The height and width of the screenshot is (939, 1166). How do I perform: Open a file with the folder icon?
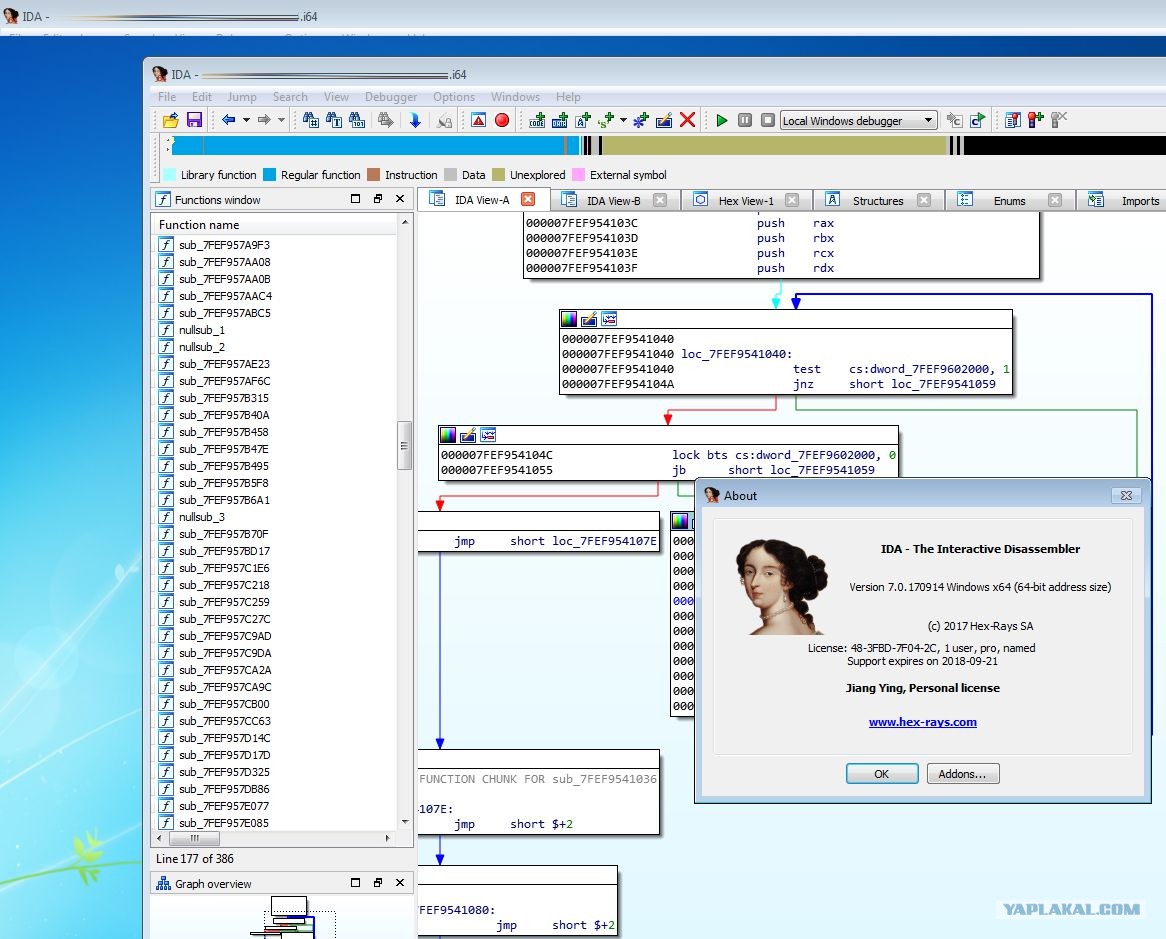(x=170, y=120)
